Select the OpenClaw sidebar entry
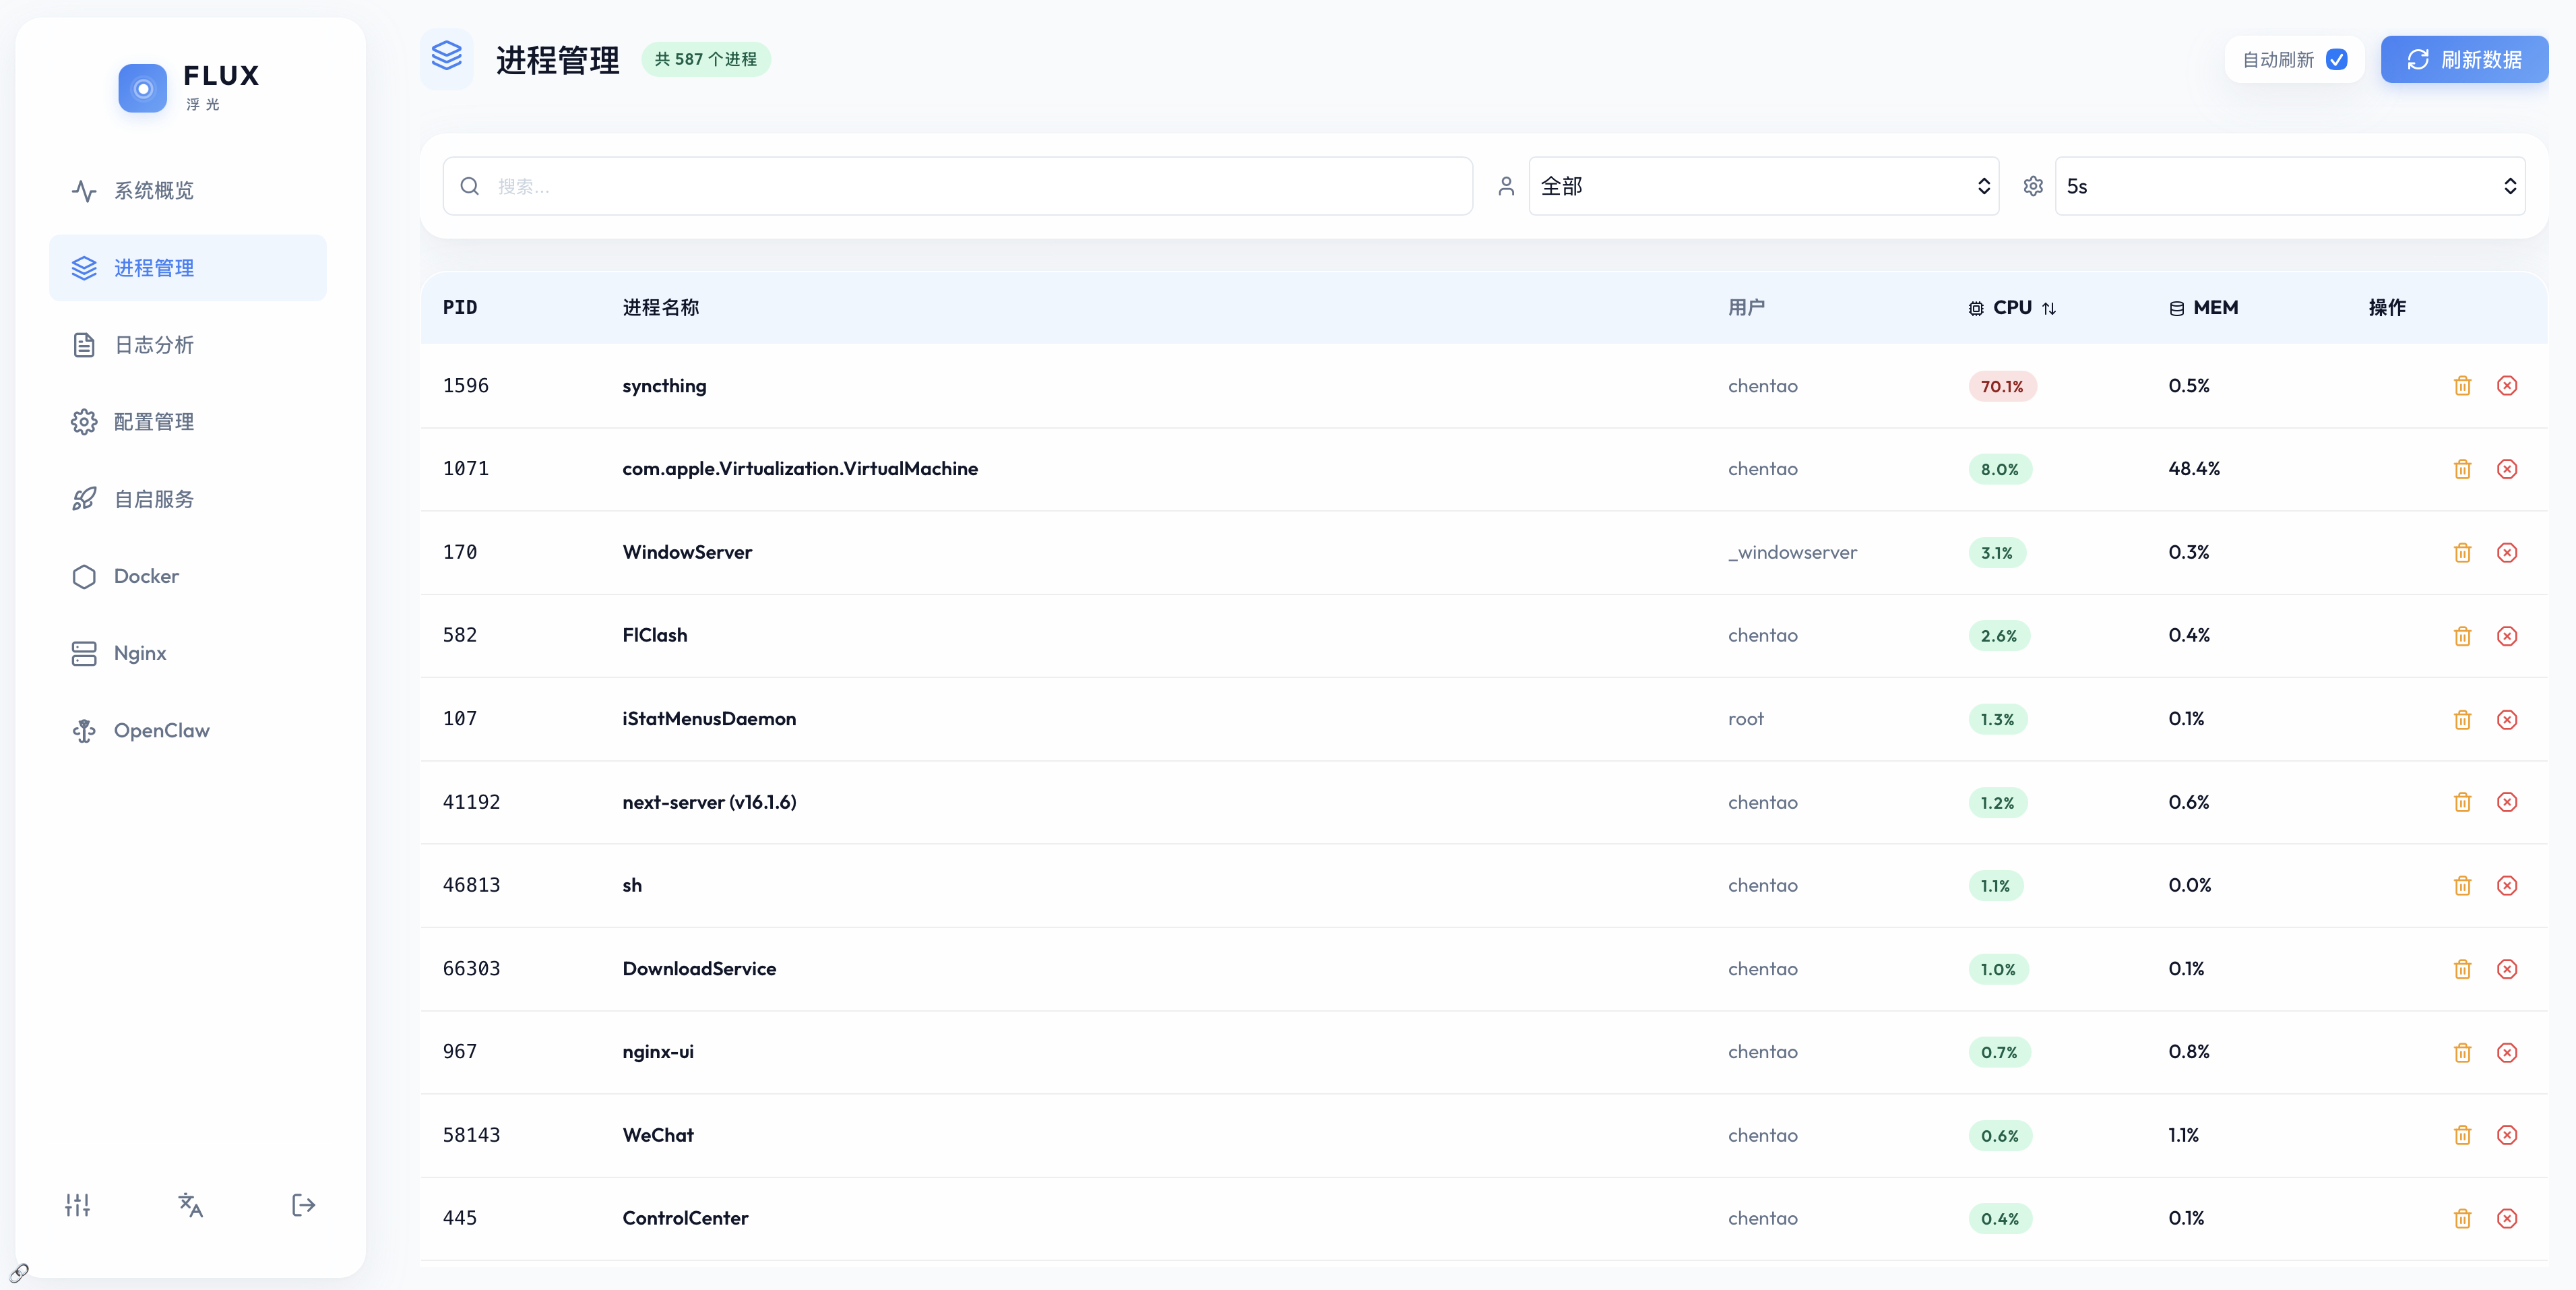 tap(161, 731)
